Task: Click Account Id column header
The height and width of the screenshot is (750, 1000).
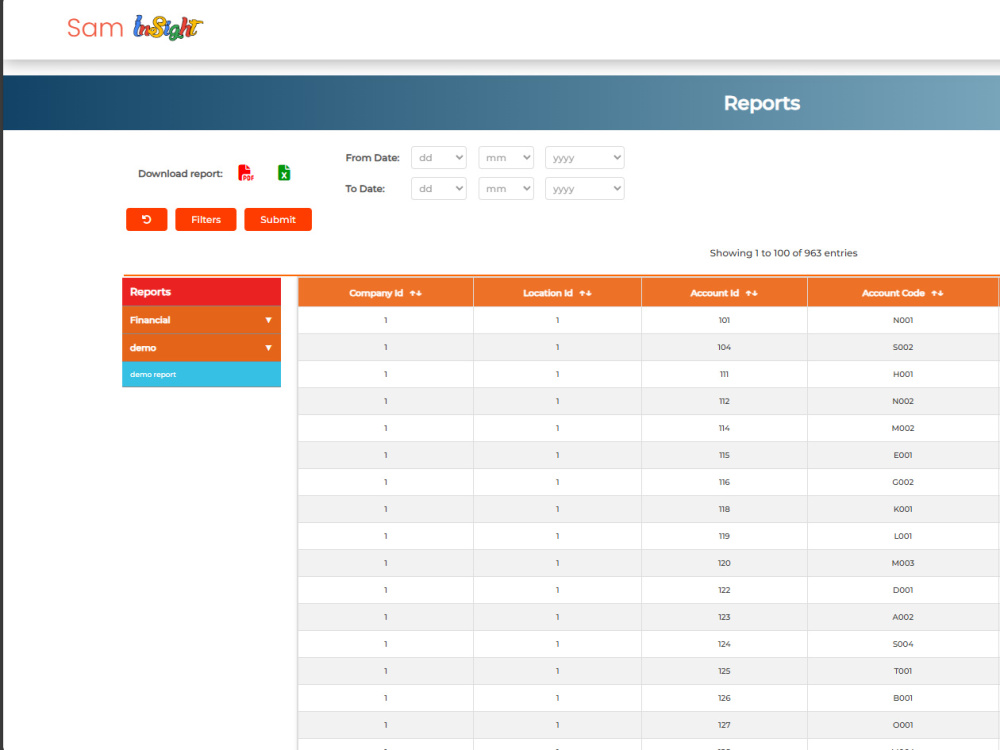Action: tap(724, 293)
